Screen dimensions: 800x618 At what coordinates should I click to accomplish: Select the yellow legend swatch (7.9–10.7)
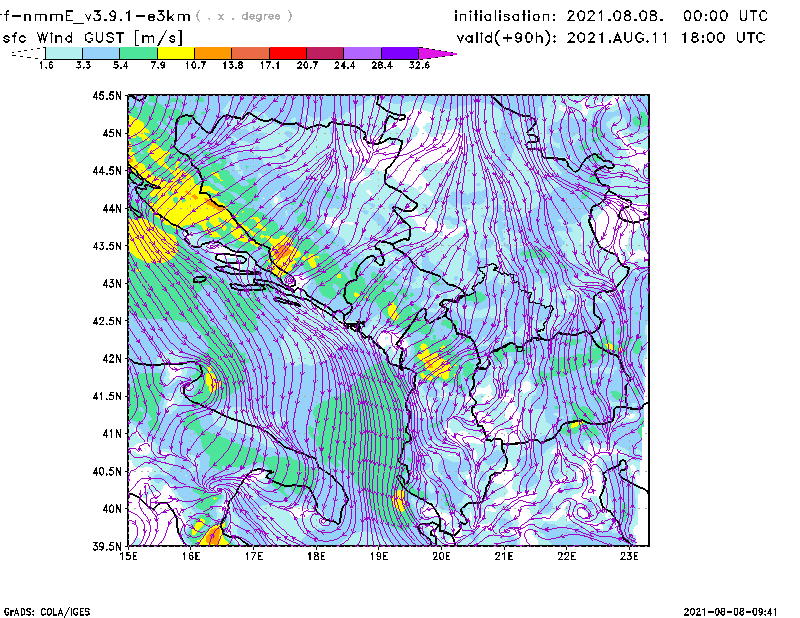[176, 53]
